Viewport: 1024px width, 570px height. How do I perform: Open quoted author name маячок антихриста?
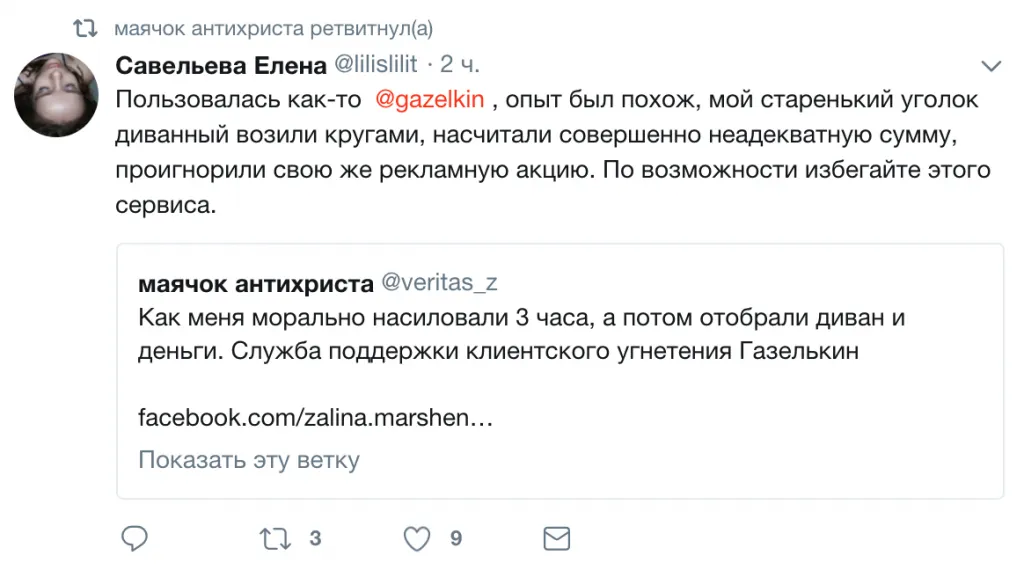click(x=256, y=283)
